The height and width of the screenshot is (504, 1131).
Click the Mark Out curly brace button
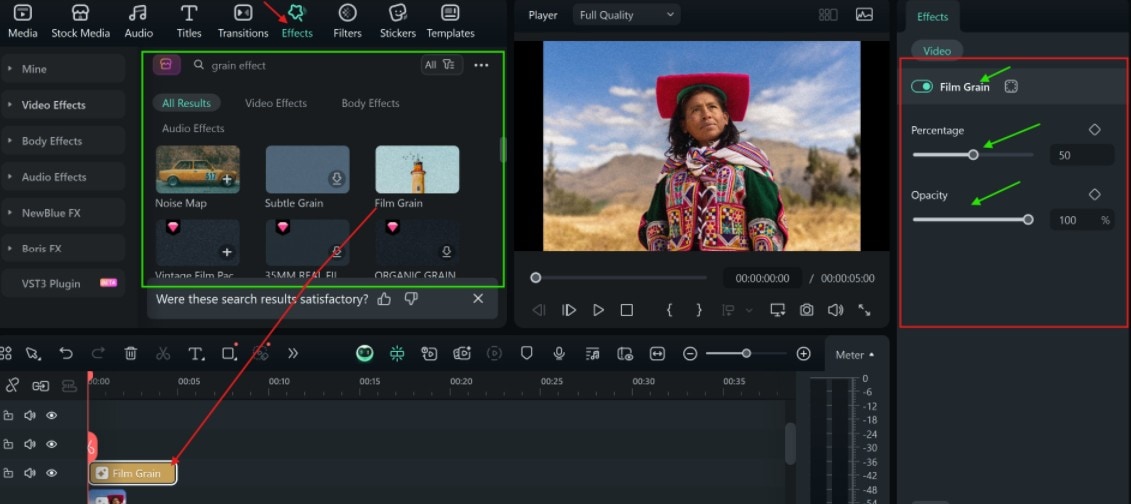[x=698, y=310]
